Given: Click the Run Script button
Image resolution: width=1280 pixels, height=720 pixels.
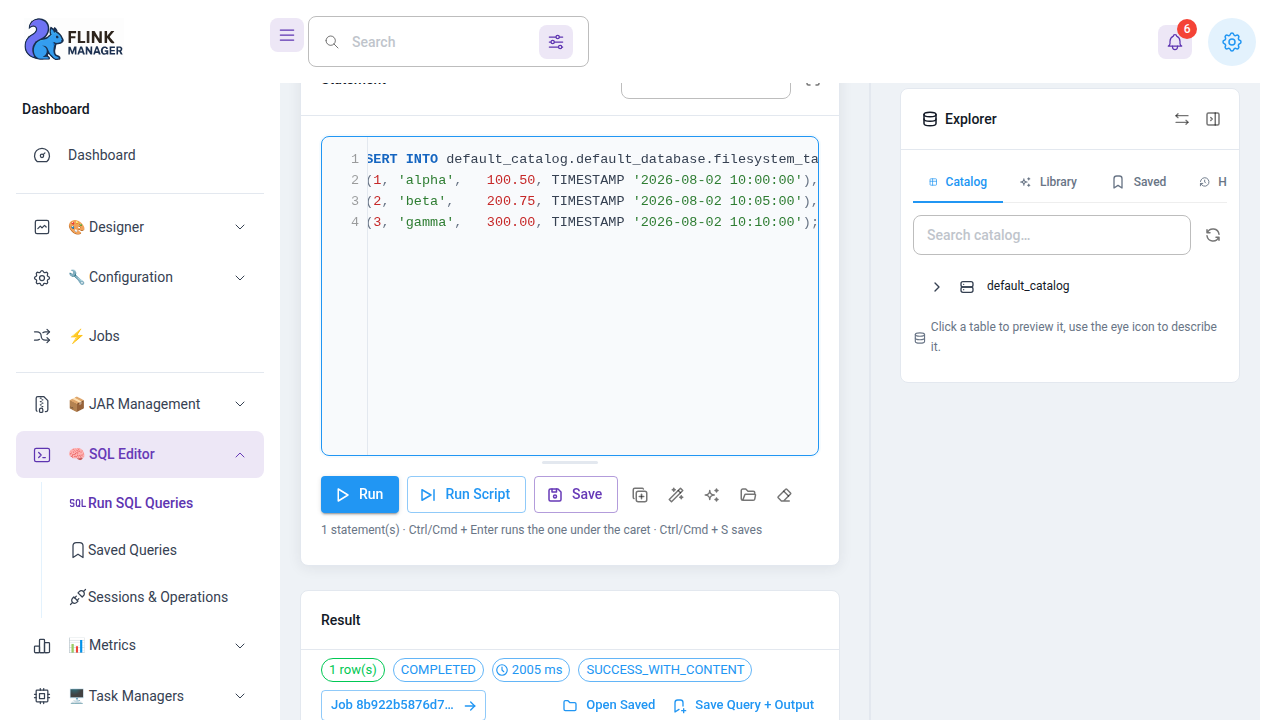Looking at the screenshot, I should 466,495.
